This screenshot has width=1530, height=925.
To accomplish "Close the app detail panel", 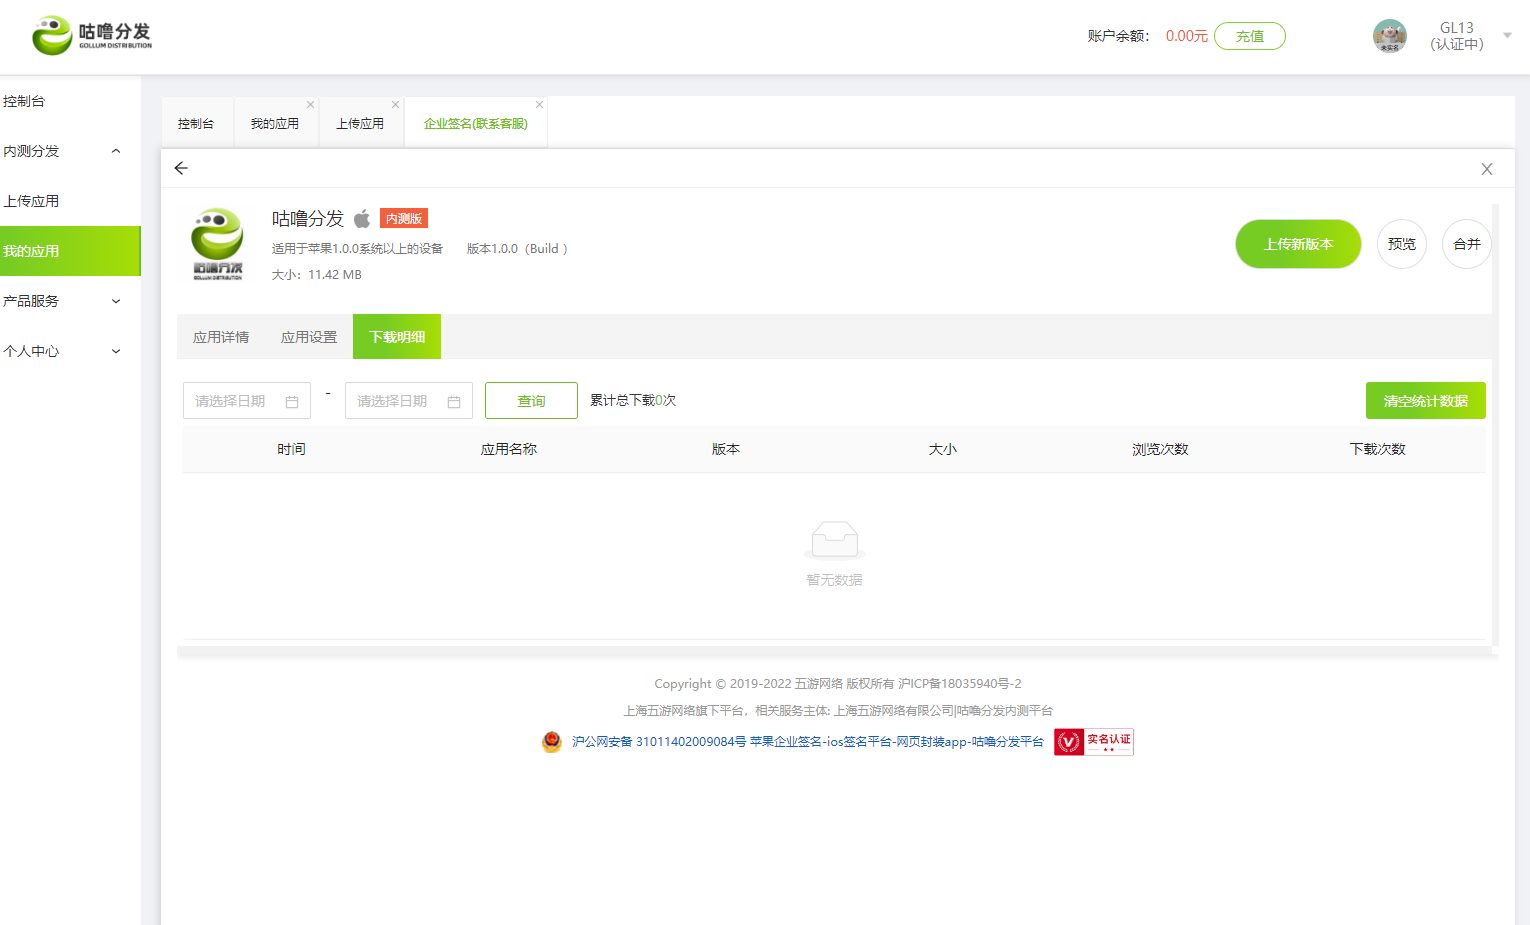I will (x=1487, y=169).
